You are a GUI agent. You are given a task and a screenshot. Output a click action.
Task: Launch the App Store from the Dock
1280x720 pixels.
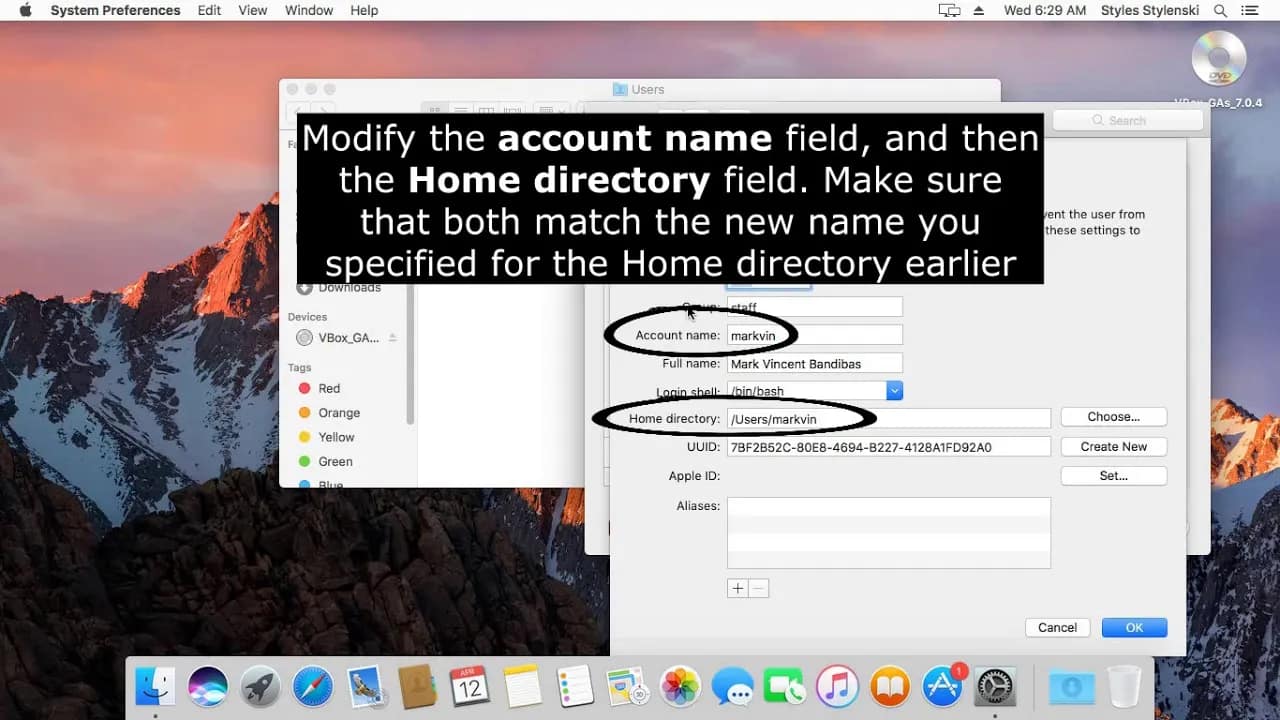click(x=943, y=687)
